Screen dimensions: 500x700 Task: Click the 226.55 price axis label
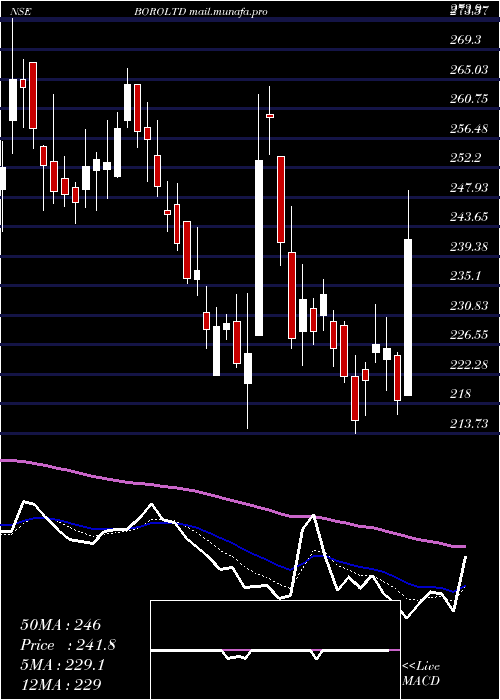coord(469,335)
